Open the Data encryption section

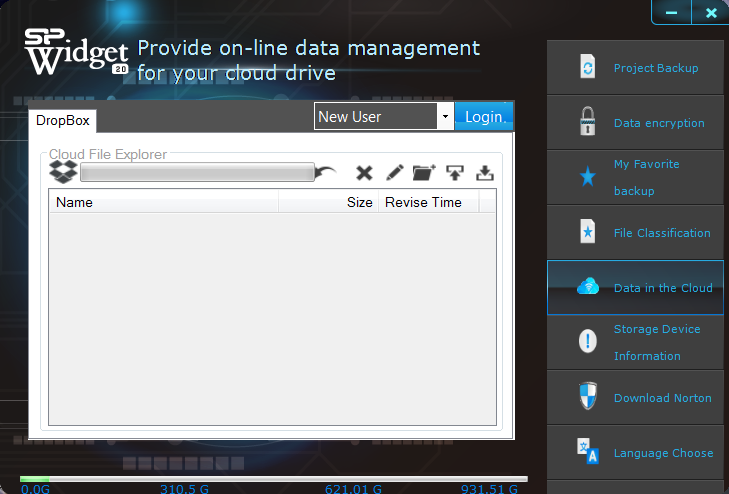click(635, 123)
